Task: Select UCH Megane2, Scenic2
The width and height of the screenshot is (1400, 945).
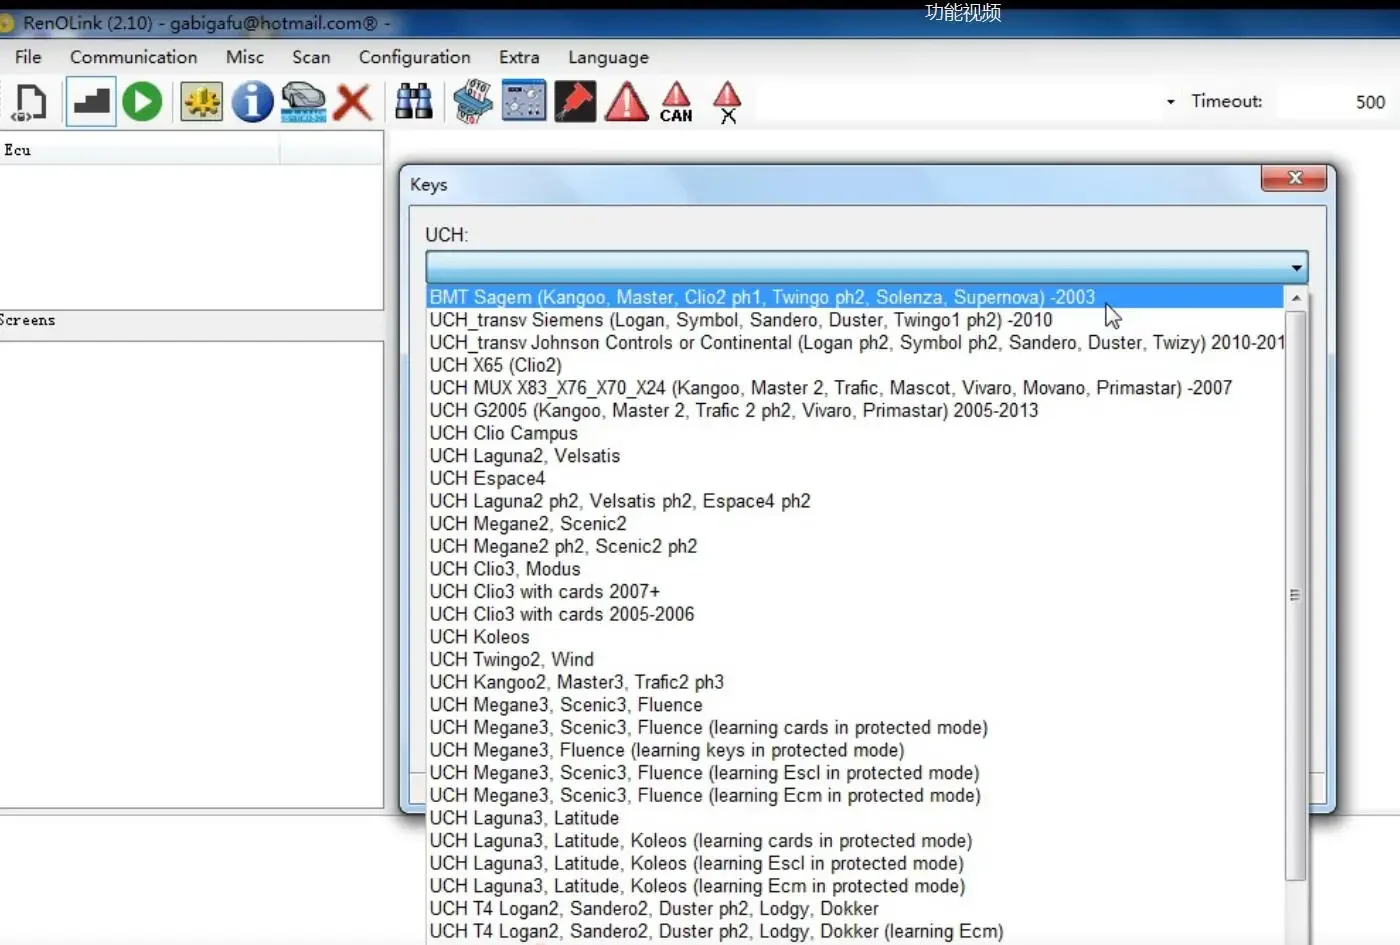Action: (x=855, y=524)
